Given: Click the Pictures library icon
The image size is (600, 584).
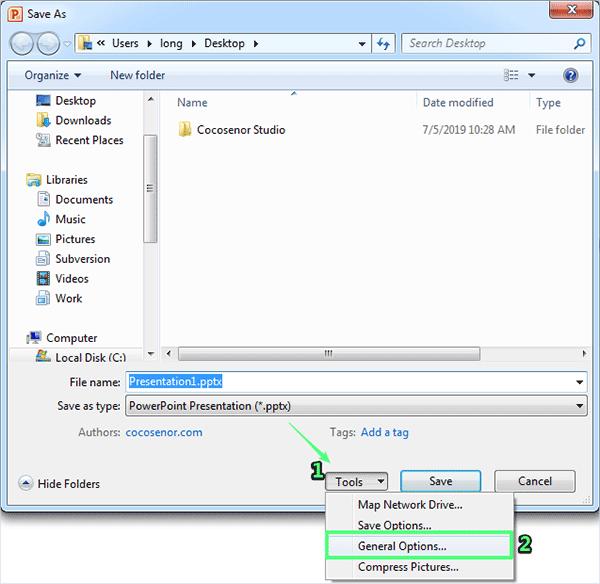Looking at the screenshot, I should (43, 239).
